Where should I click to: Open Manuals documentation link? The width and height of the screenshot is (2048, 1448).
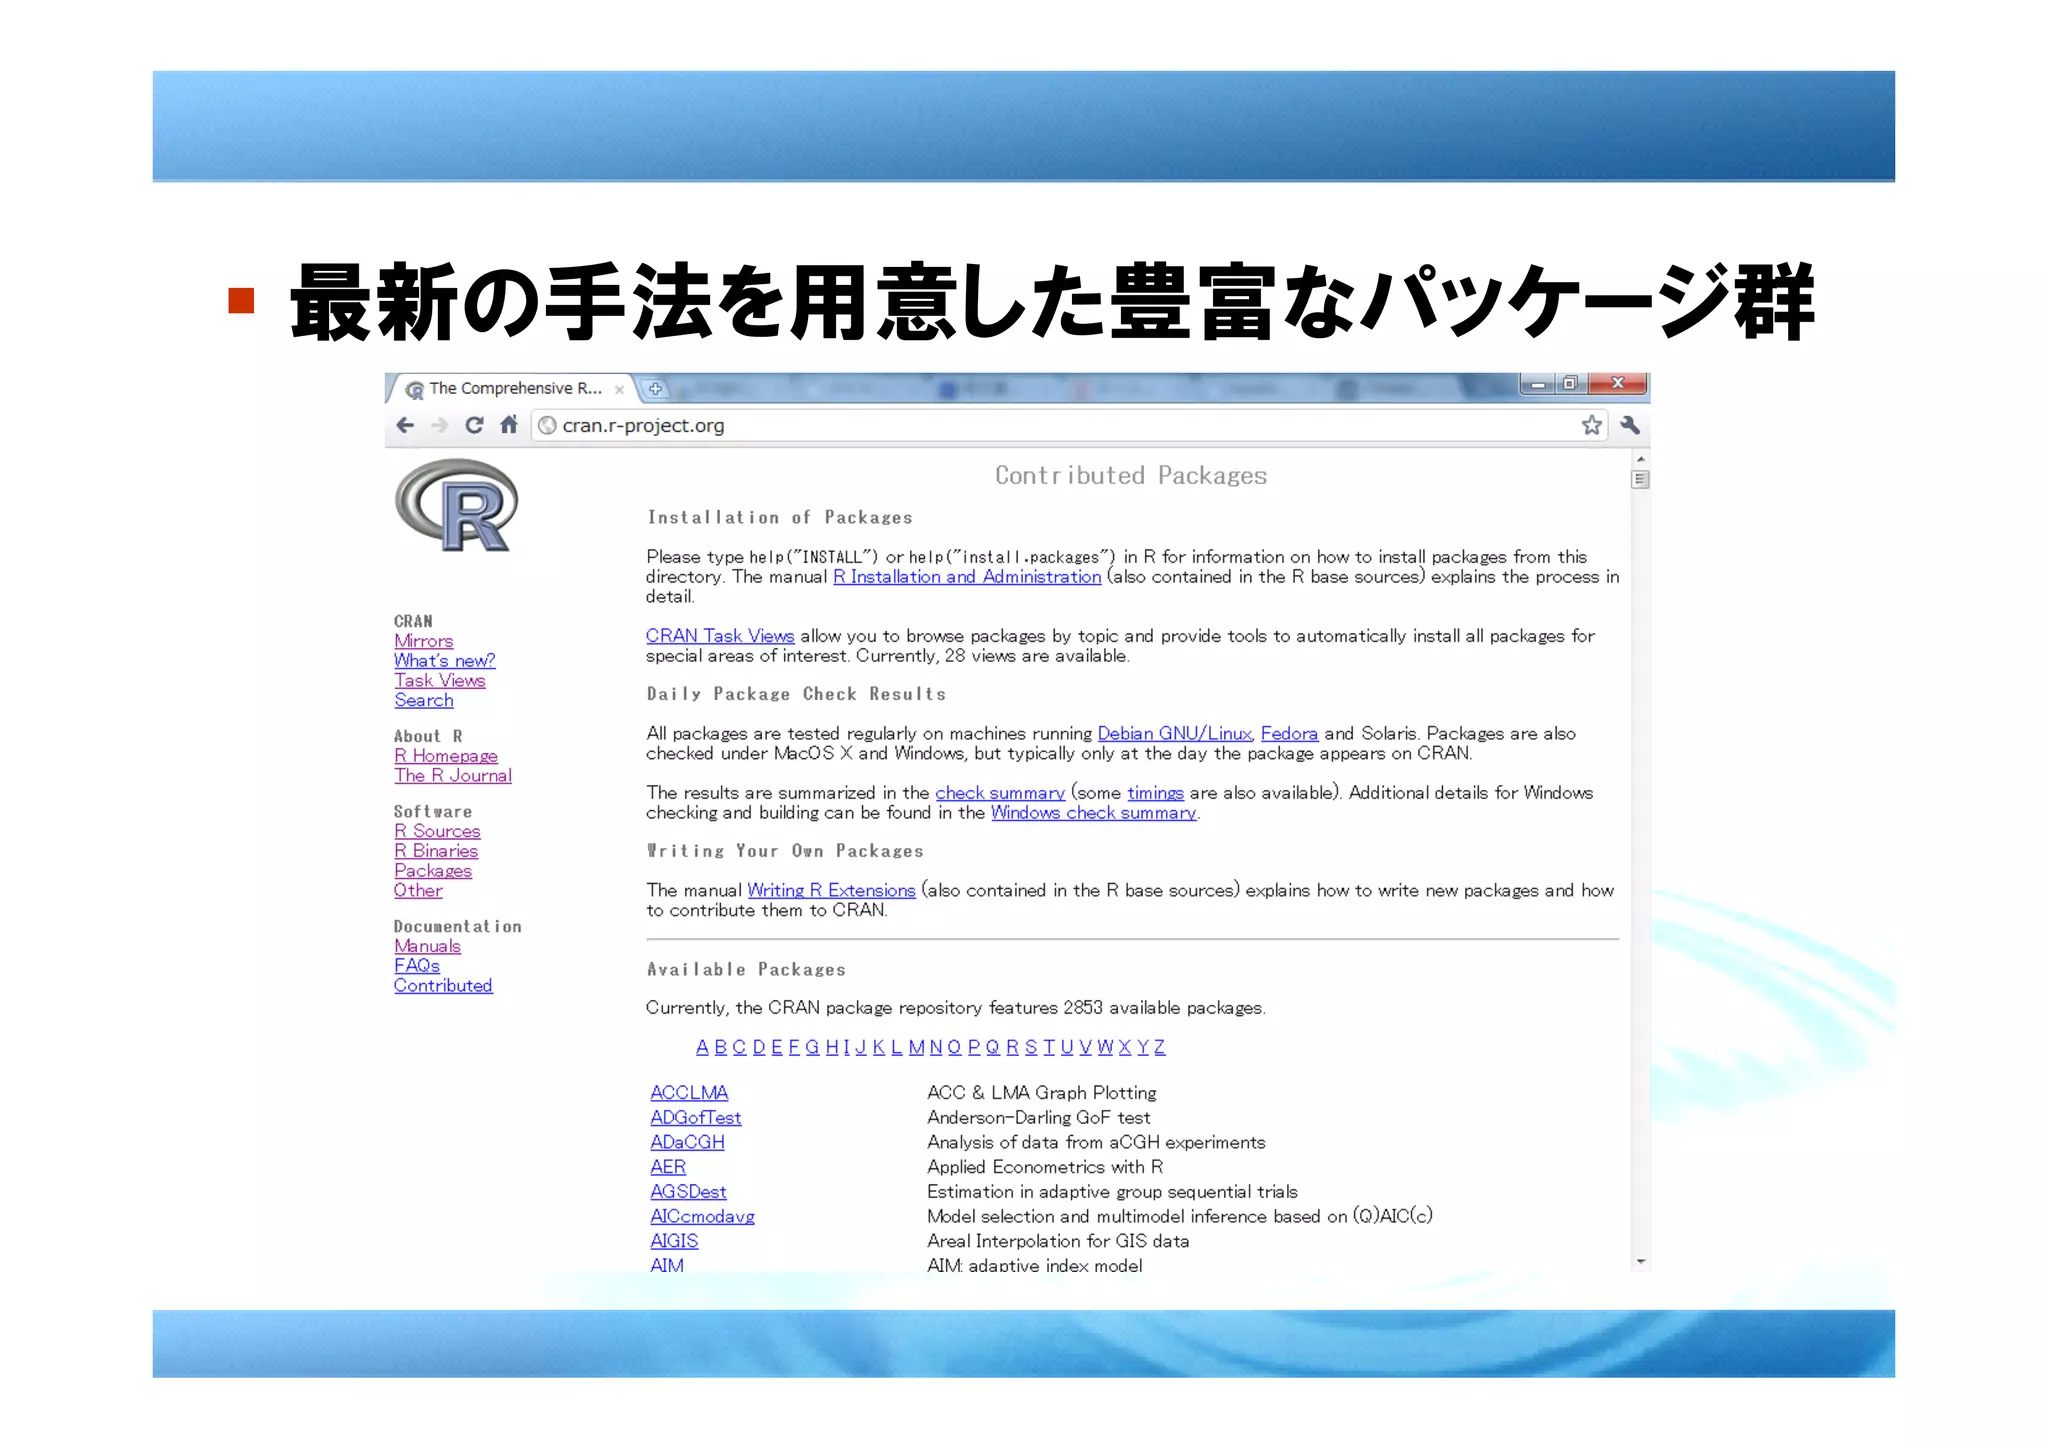click(427, 946)
